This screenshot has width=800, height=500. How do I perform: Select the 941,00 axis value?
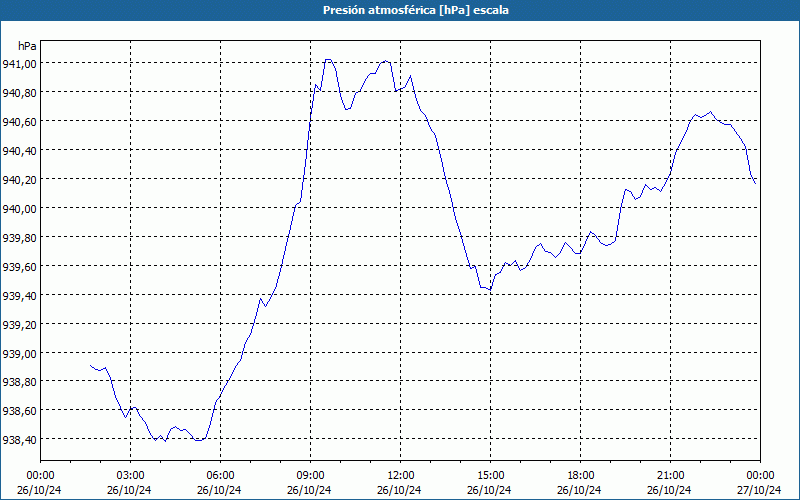[19, 63]
